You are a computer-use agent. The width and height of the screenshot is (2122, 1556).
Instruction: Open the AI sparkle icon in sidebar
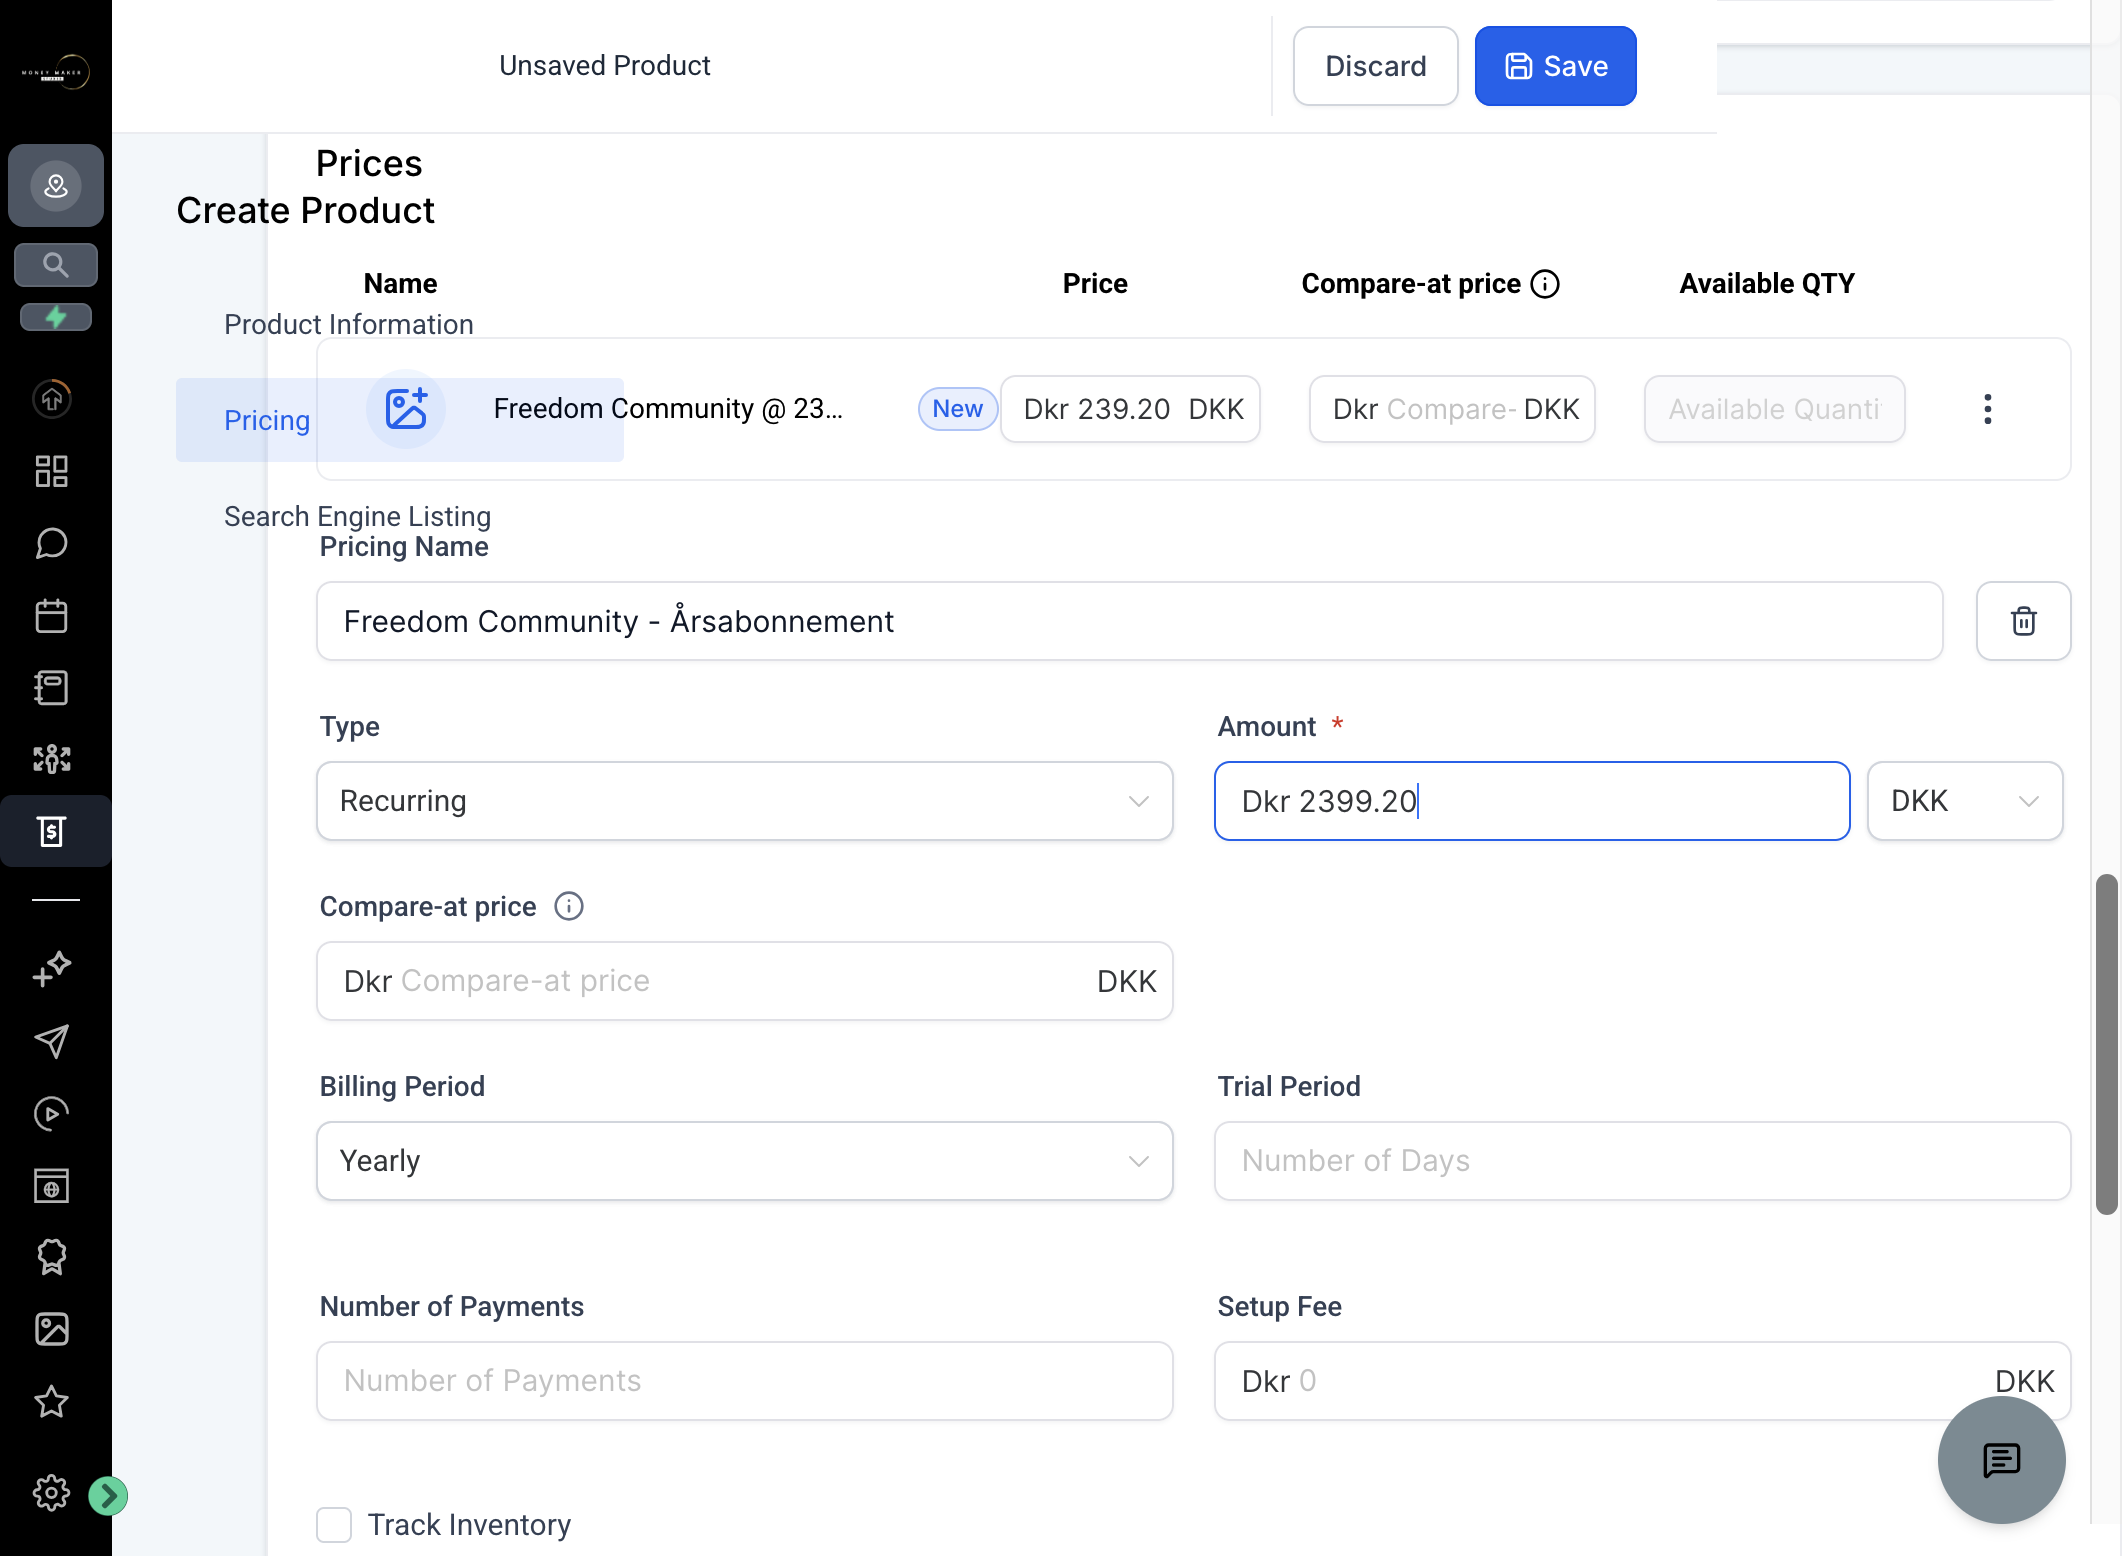52,969
